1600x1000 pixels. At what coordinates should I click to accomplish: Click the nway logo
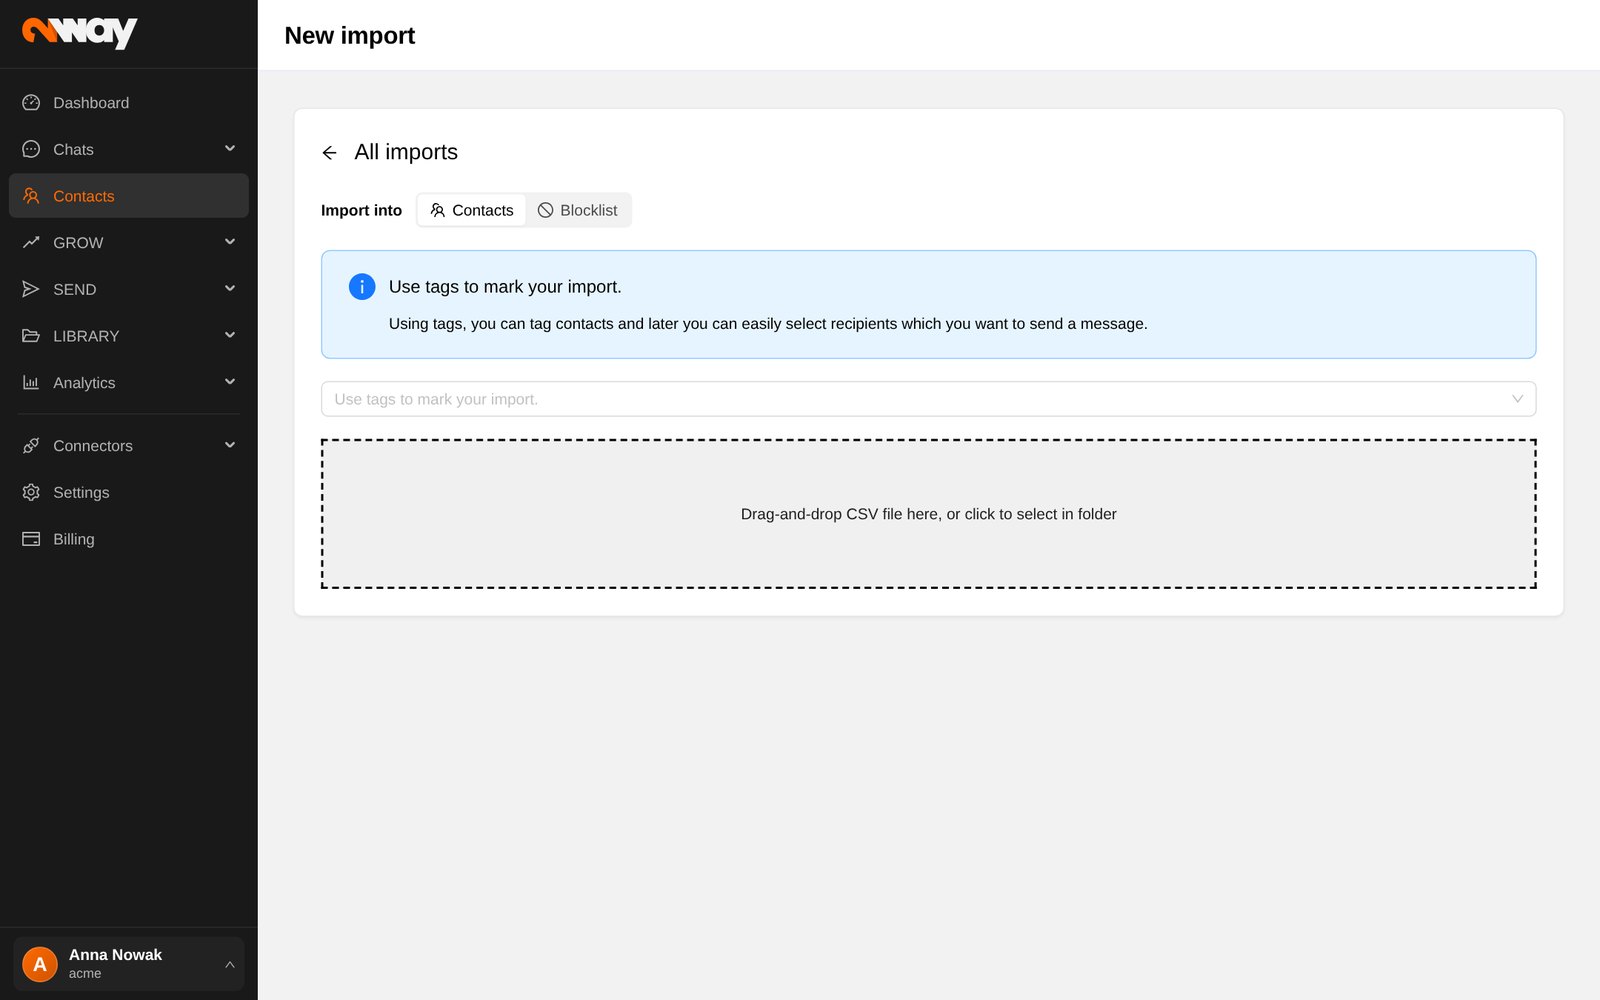[79, 33]
